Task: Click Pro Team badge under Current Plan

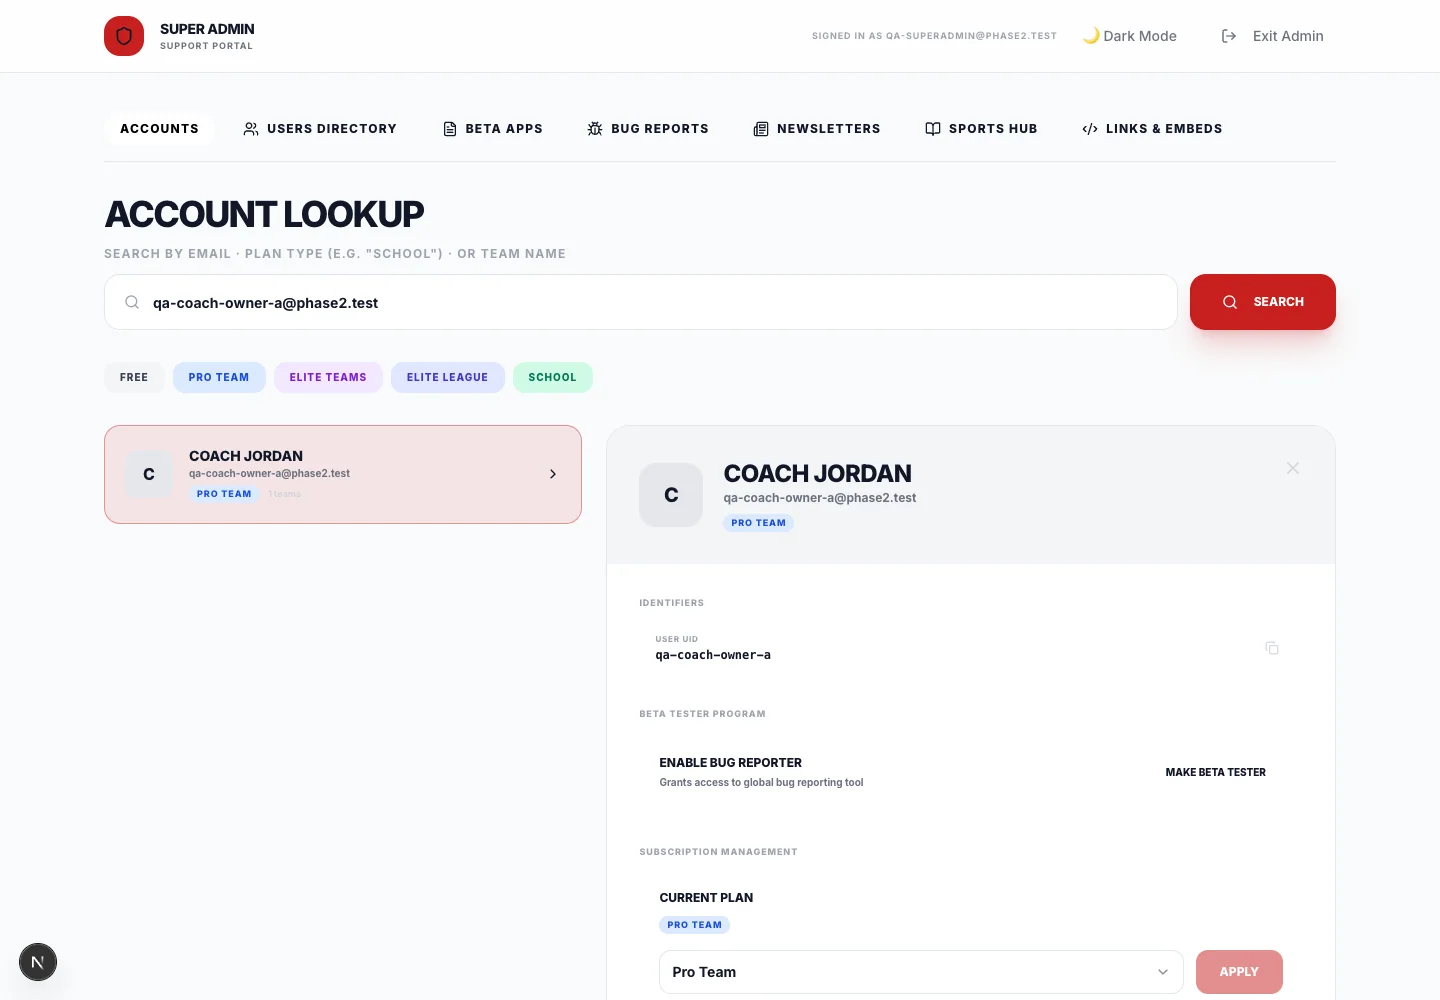Action: (x=695, y=925)
